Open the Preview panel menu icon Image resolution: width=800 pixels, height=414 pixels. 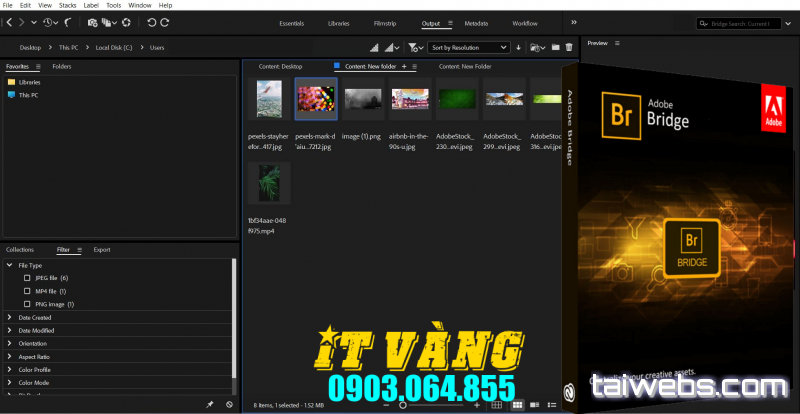tap(617, 43)
